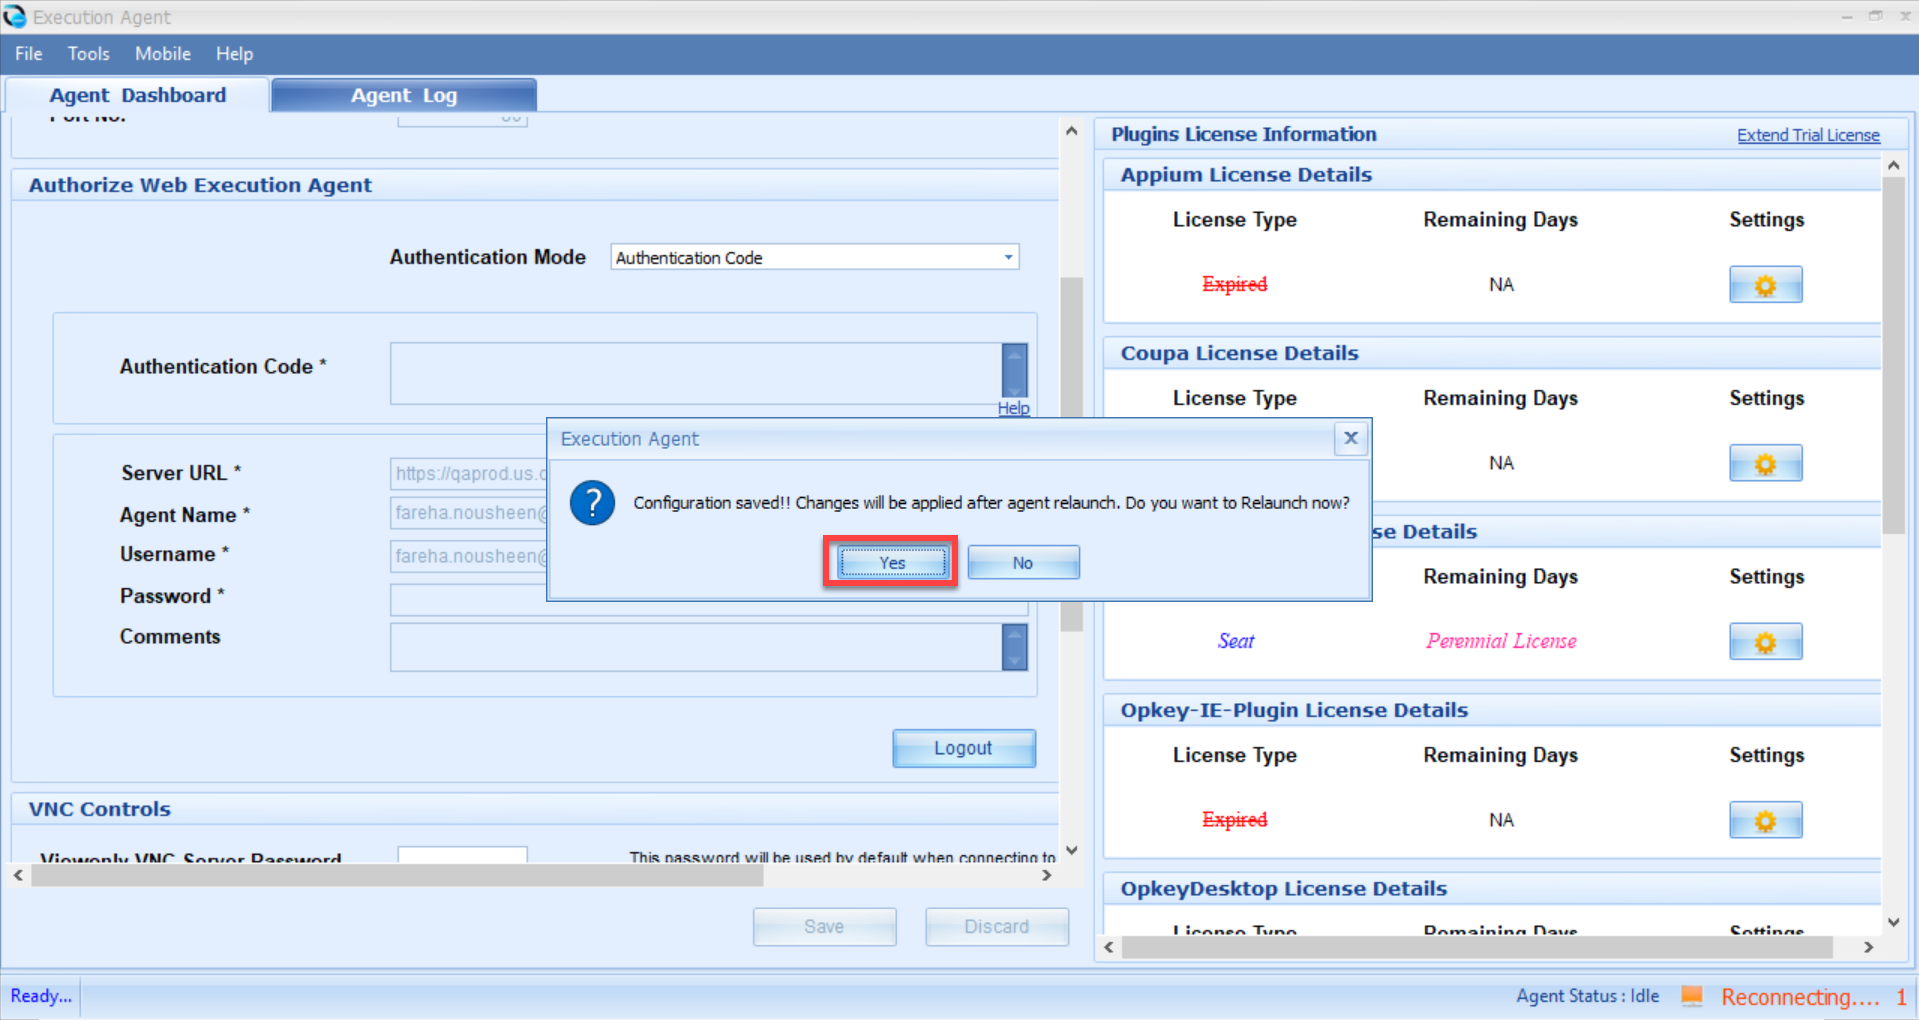The image size is (1919, 1020).
Task: Click the question mark dialog icon
Action: 592,503
